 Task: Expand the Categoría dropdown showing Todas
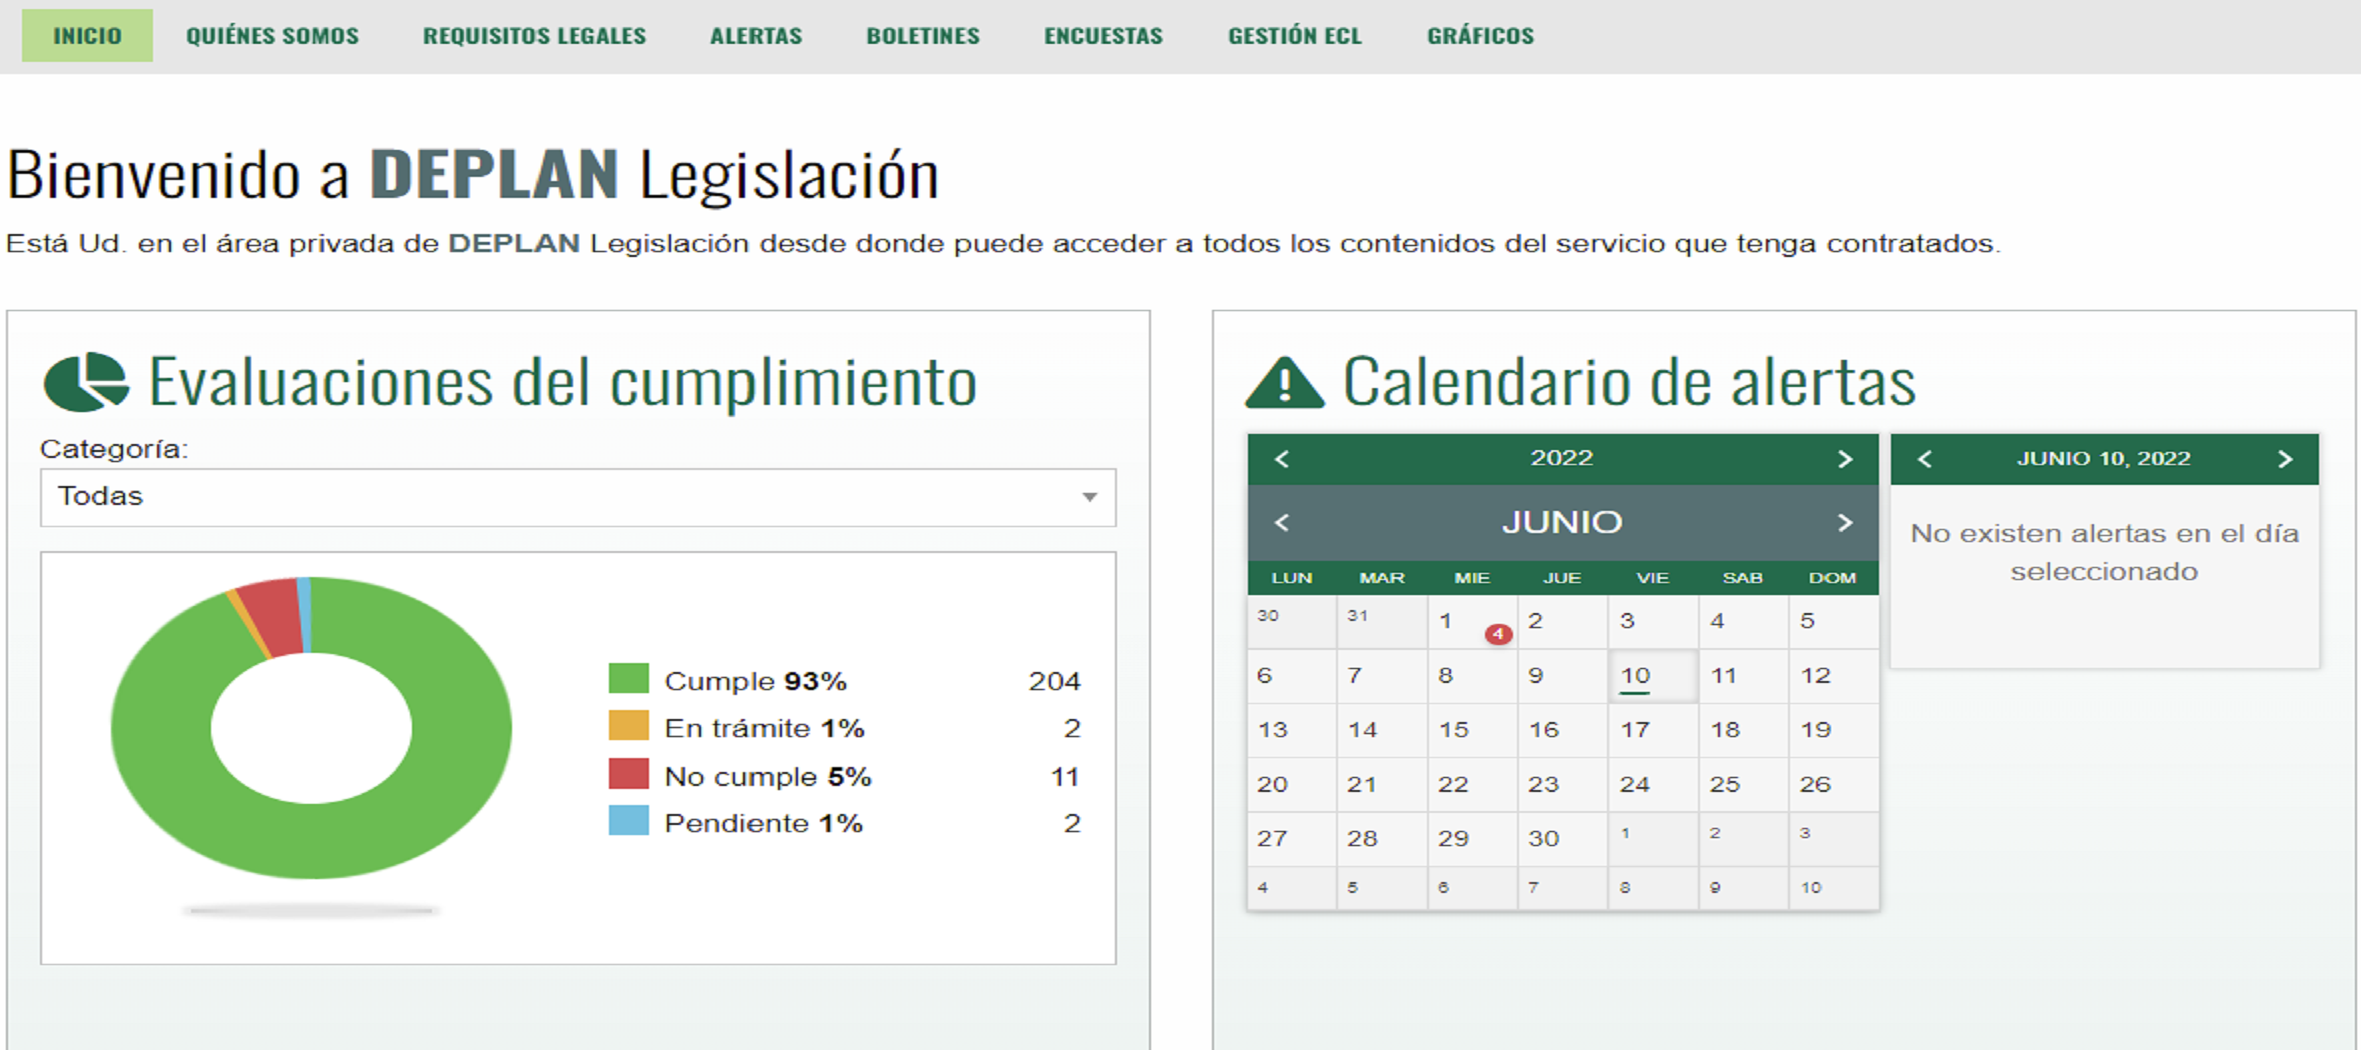578,497
